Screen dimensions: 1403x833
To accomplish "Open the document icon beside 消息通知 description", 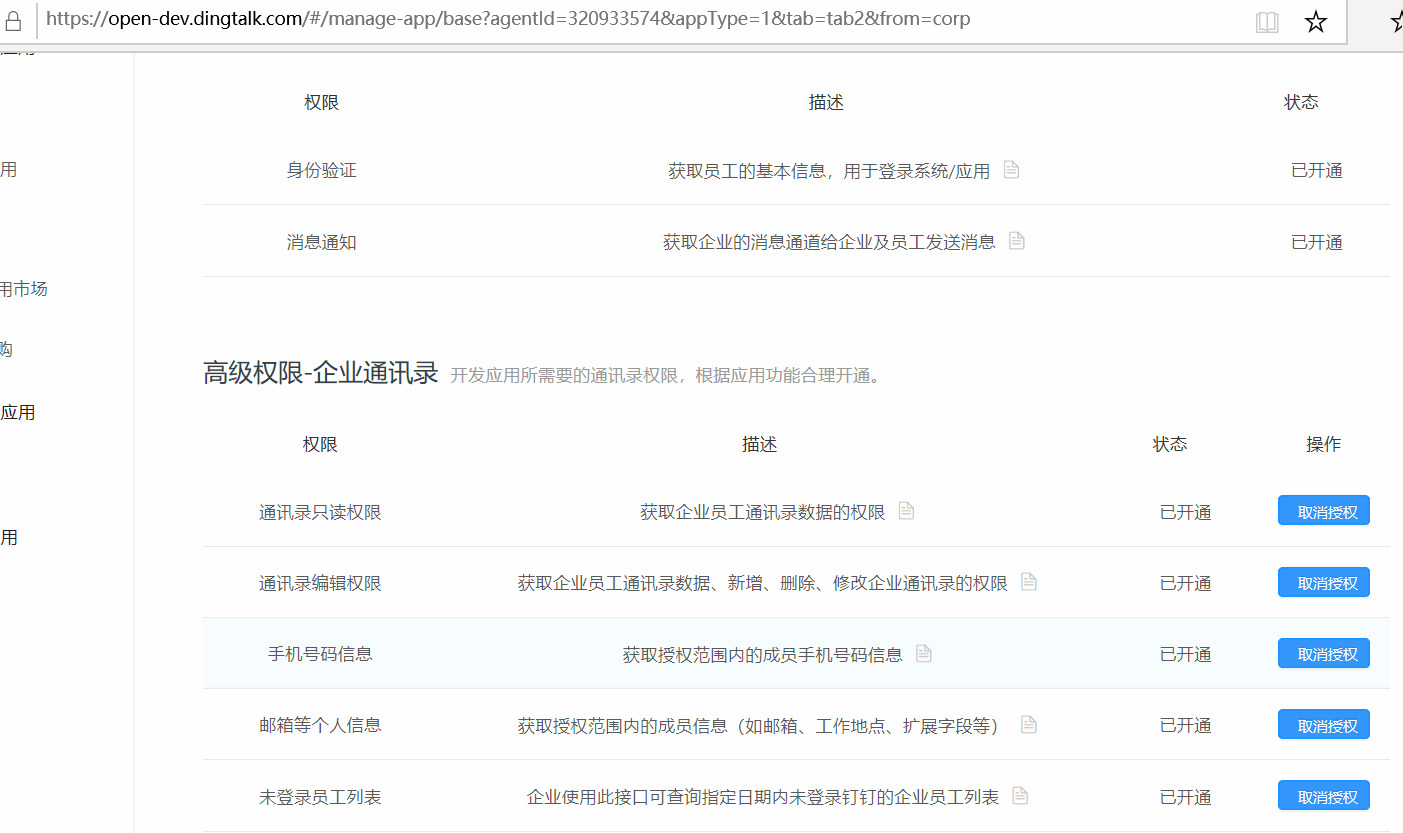I will 1017,241.
